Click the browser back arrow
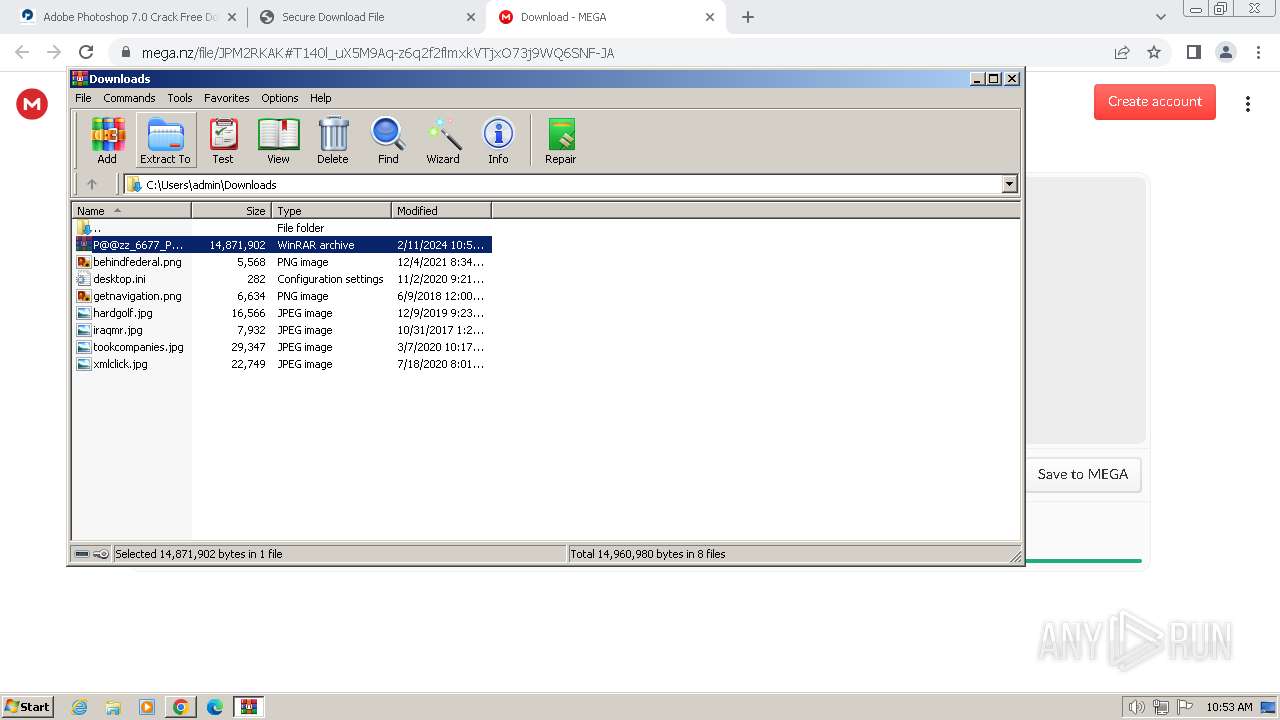Image resolution: width=1280 pixels, height=720 pixels. tap(22, 52)
